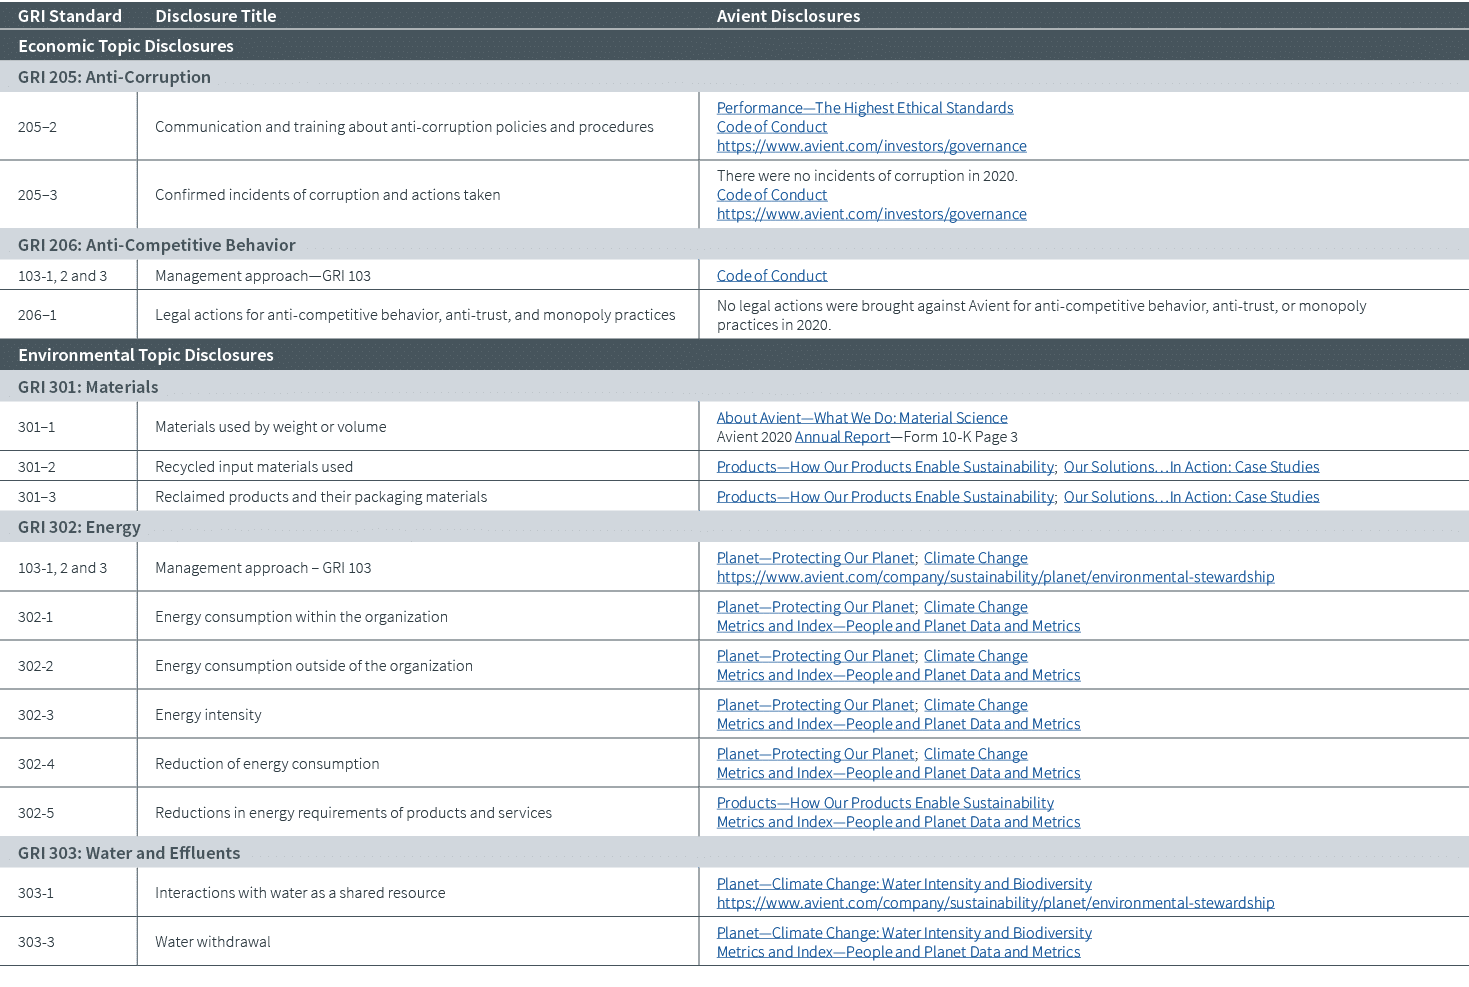Open Products Enable Sustainability link in 302-5 row
The image size is (1469, 987).
tap(884, 803)
